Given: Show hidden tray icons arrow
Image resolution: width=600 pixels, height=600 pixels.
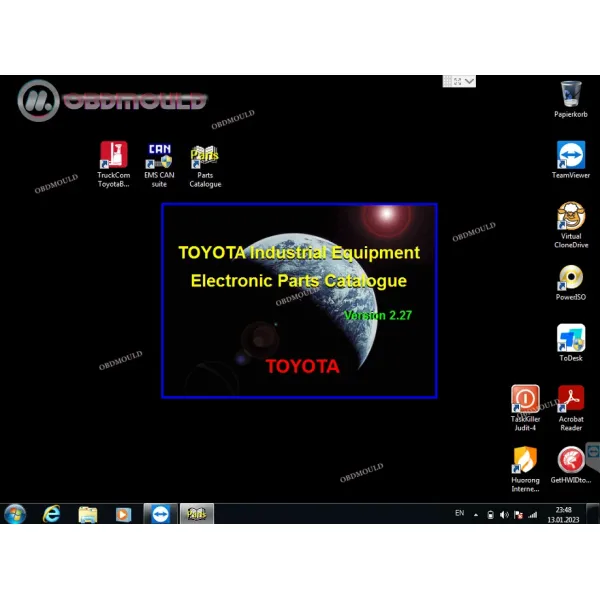Looking at the screenshot, I should click(476, 515).
